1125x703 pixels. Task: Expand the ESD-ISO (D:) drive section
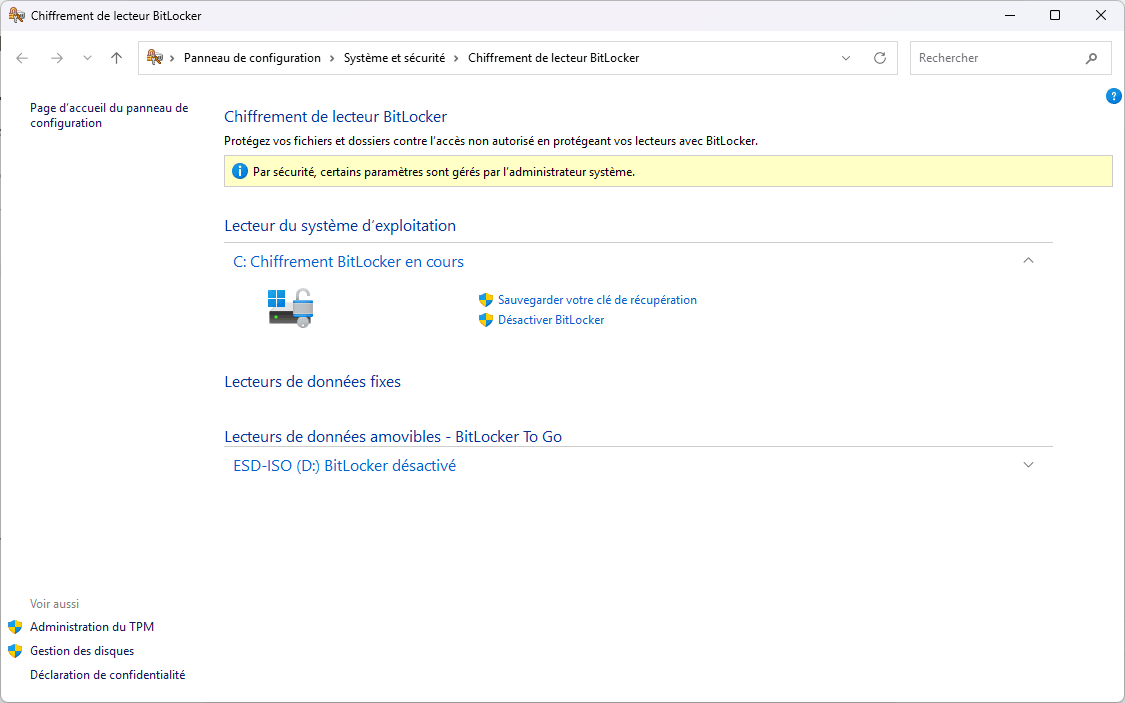1028,465
